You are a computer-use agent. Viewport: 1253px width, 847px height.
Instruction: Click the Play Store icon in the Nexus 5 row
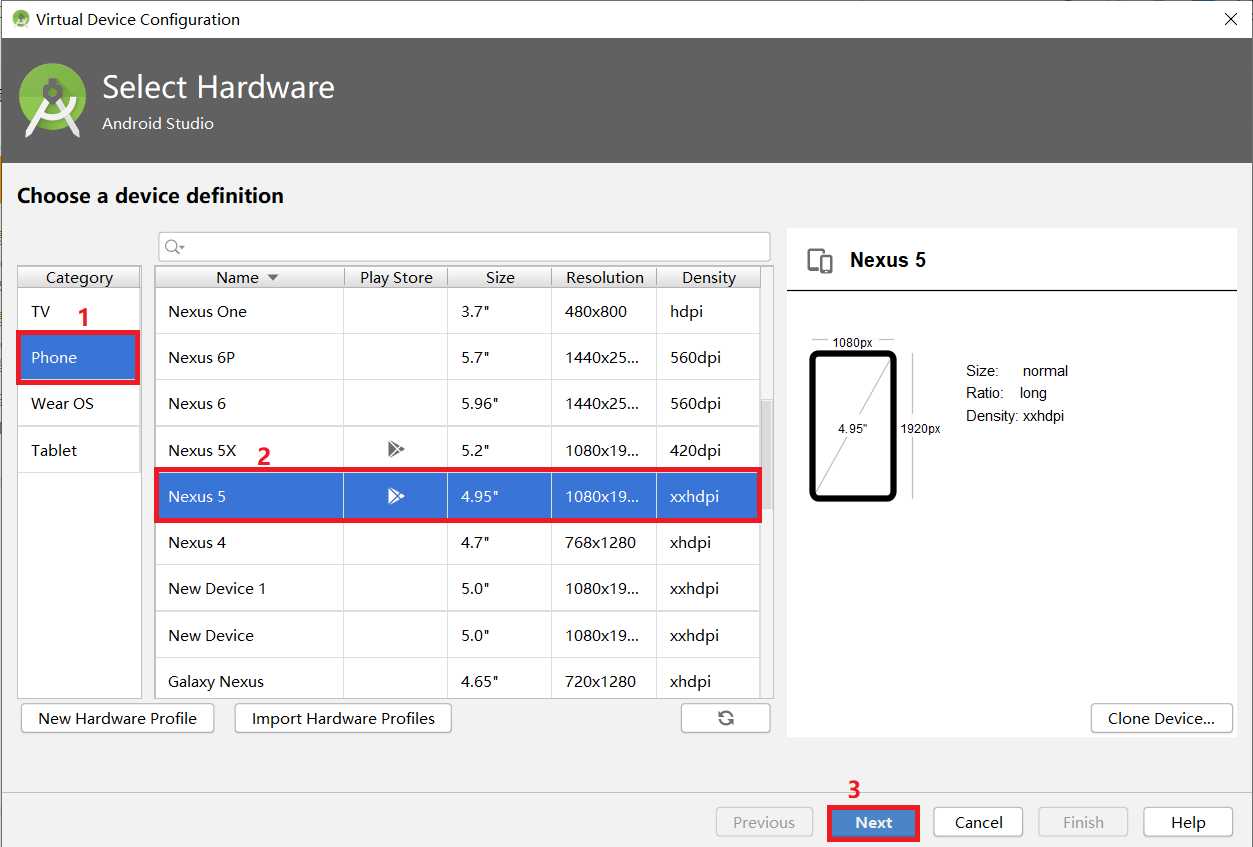[396, 496]
